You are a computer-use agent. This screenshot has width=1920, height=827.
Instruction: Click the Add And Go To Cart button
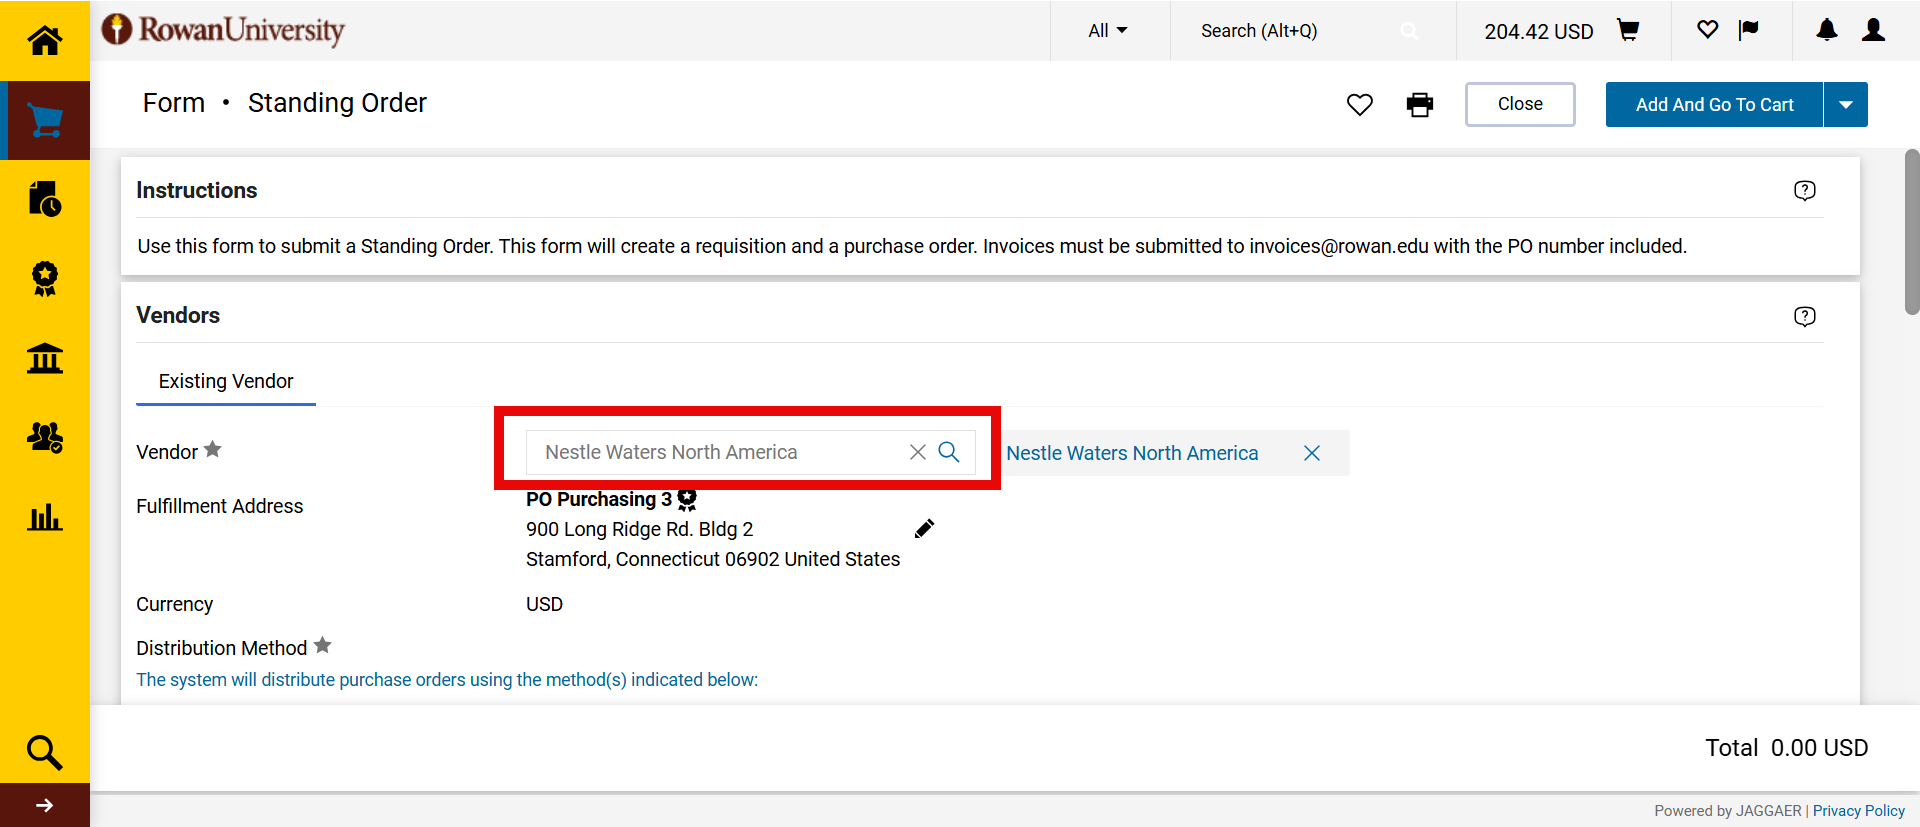coord(1714,105)
